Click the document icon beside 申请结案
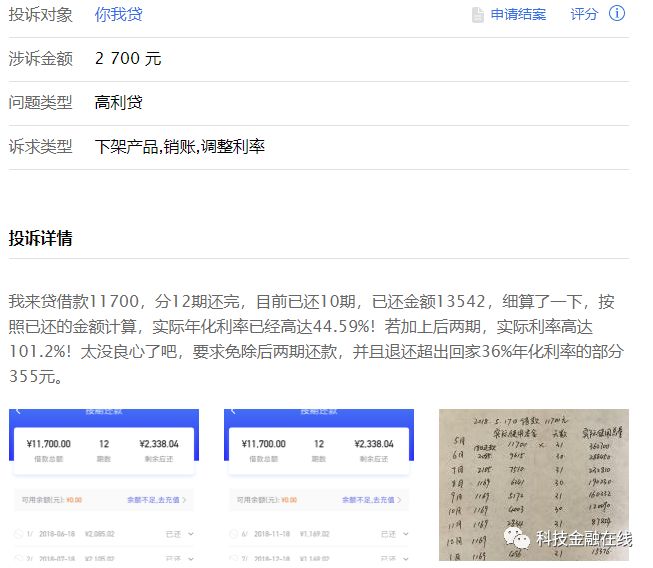 coord(478,15)
